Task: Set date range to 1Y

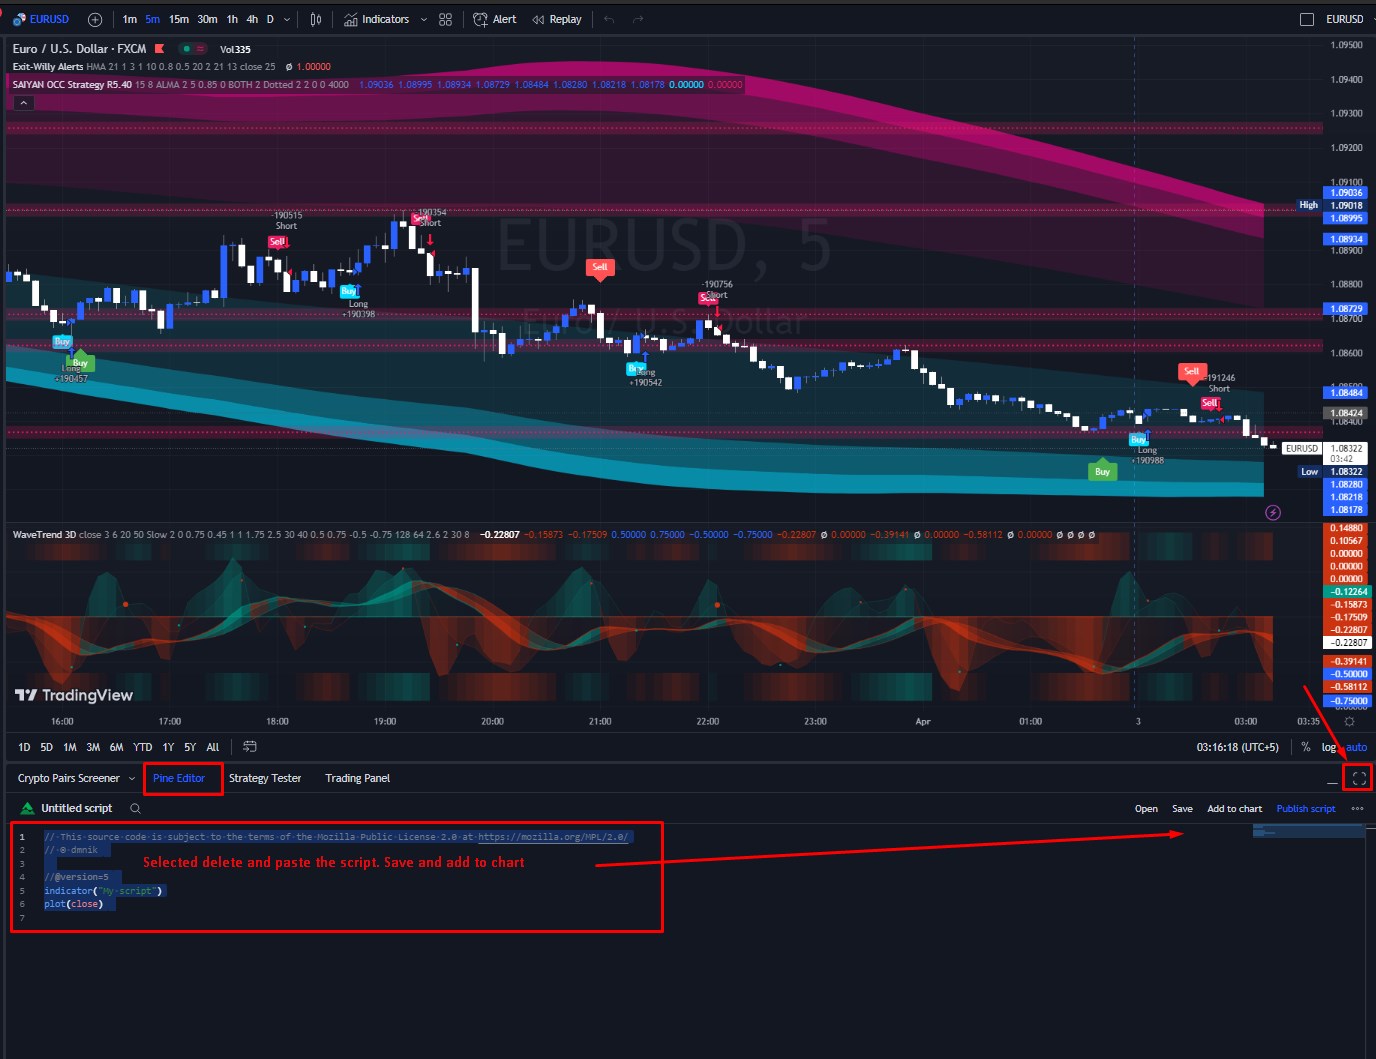Action: [x=168, y=747]
